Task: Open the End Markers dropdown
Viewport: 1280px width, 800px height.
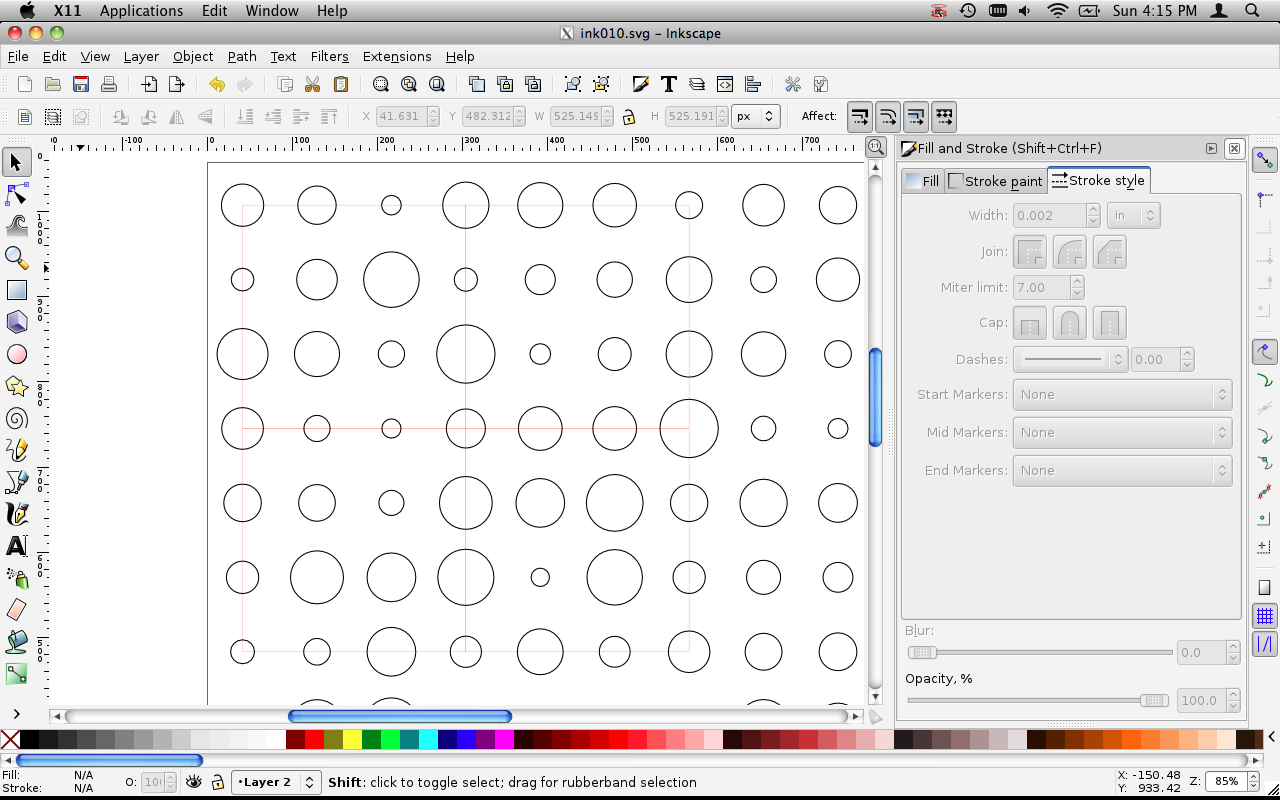Action: click(1122, 470)
